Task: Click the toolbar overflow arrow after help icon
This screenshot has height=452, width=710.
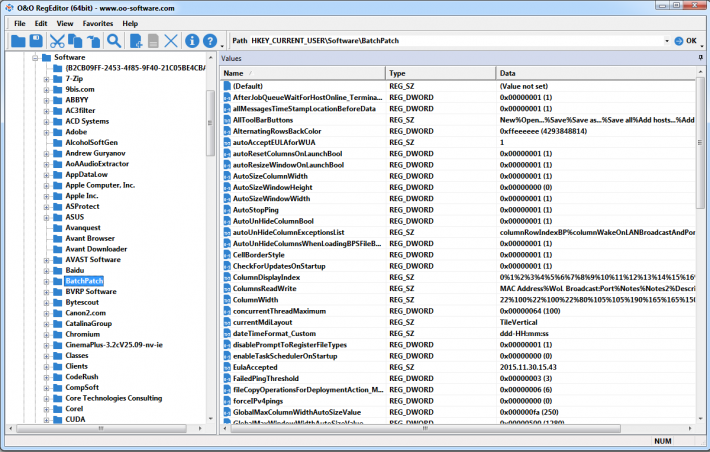Action: [222, 45]
